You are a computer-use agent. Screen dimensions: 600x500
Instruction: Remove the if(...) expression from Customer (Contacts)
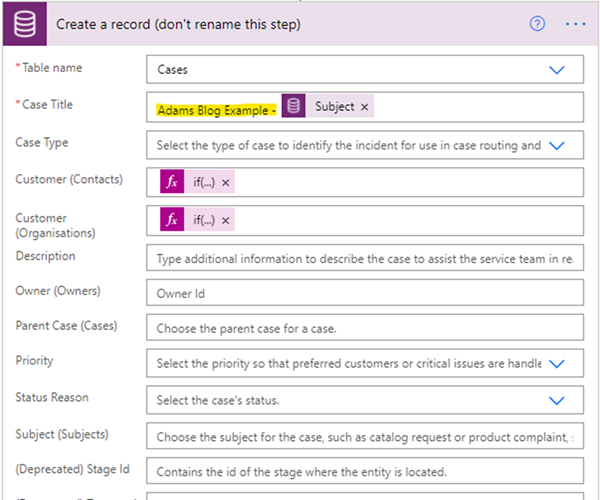(226, 182)
